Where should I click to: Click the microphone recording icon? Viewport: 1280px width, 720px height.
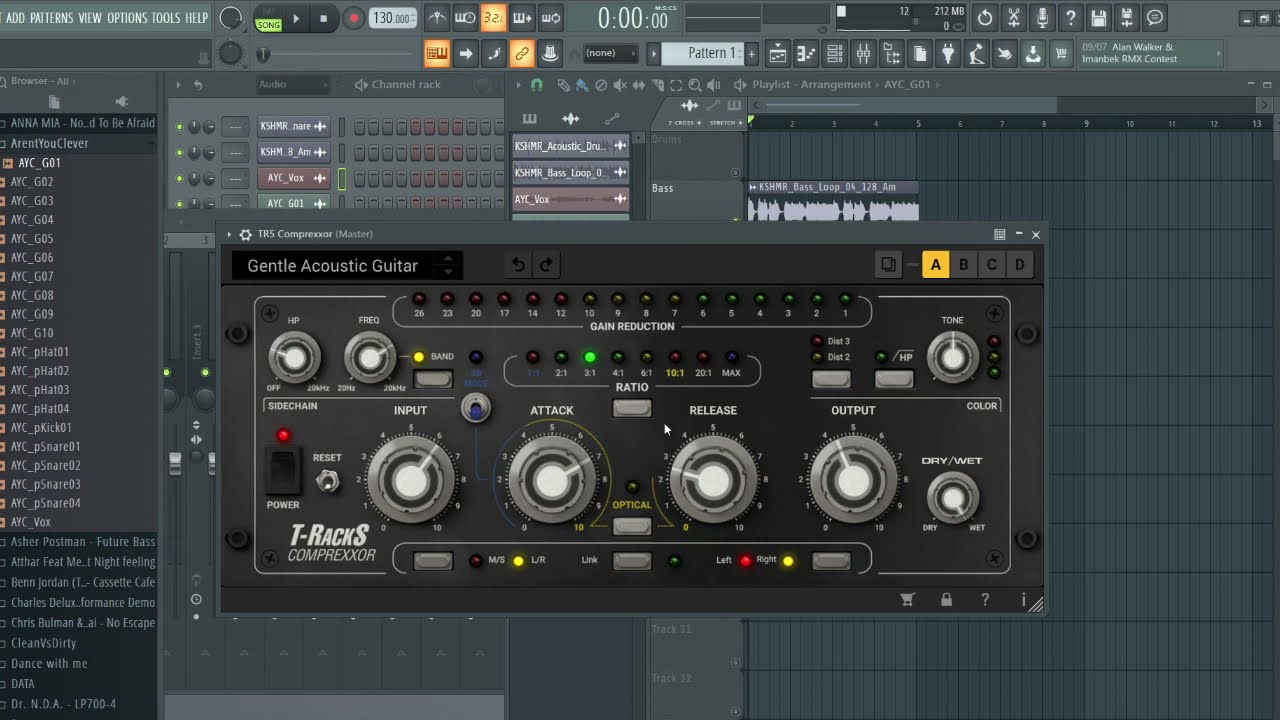point(1042,18)
